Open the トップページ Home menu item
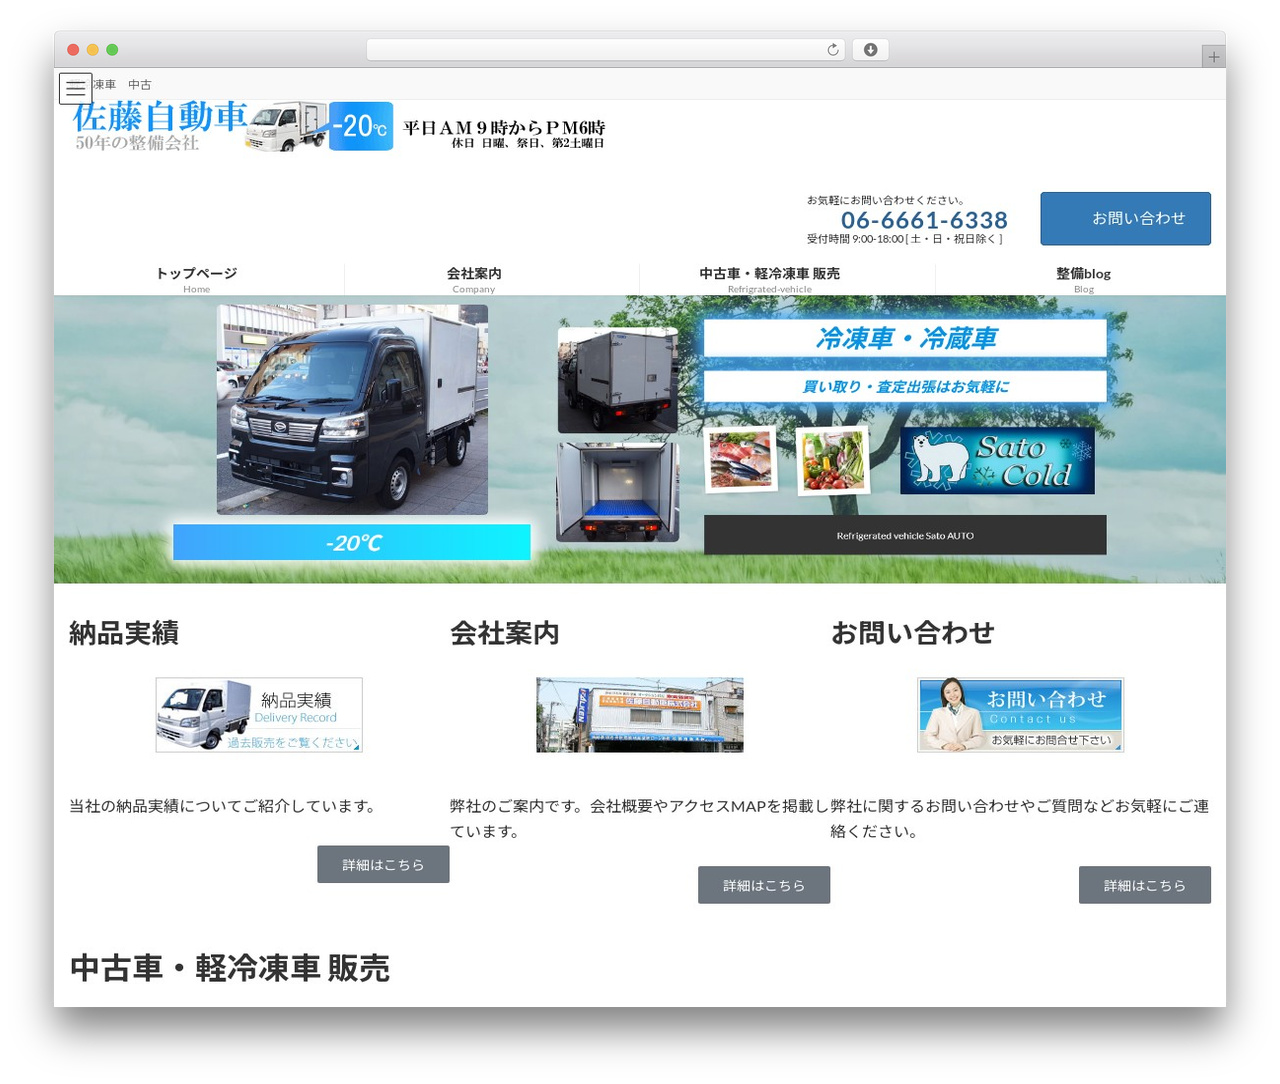Screen dimensions: 1280x1084 (x=196, y=279)
